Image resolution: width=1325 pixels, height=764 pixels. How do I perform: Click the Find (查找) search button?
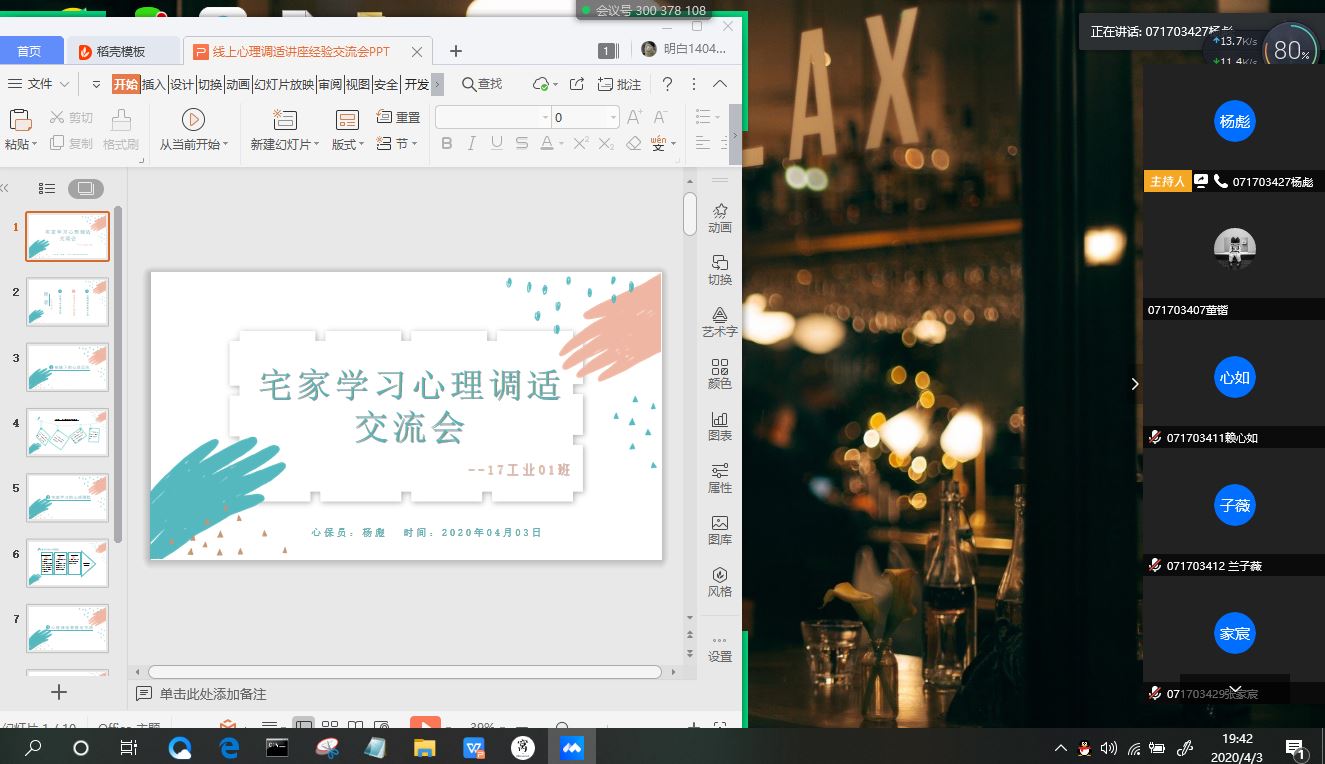(482, 84)
